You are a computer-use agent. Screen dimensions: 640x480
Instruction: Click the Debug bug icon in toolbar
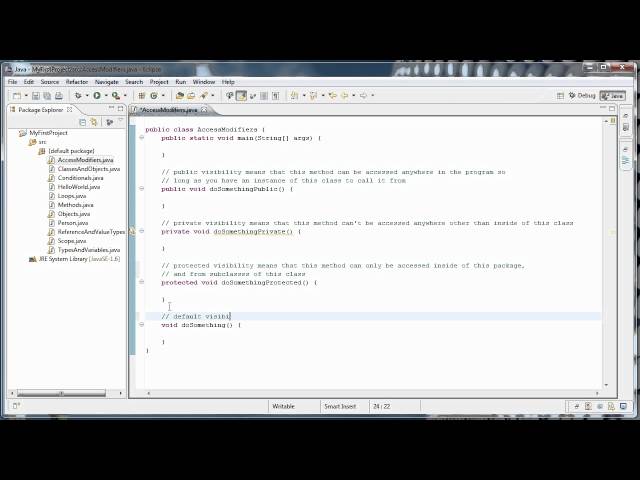point(78,96)
